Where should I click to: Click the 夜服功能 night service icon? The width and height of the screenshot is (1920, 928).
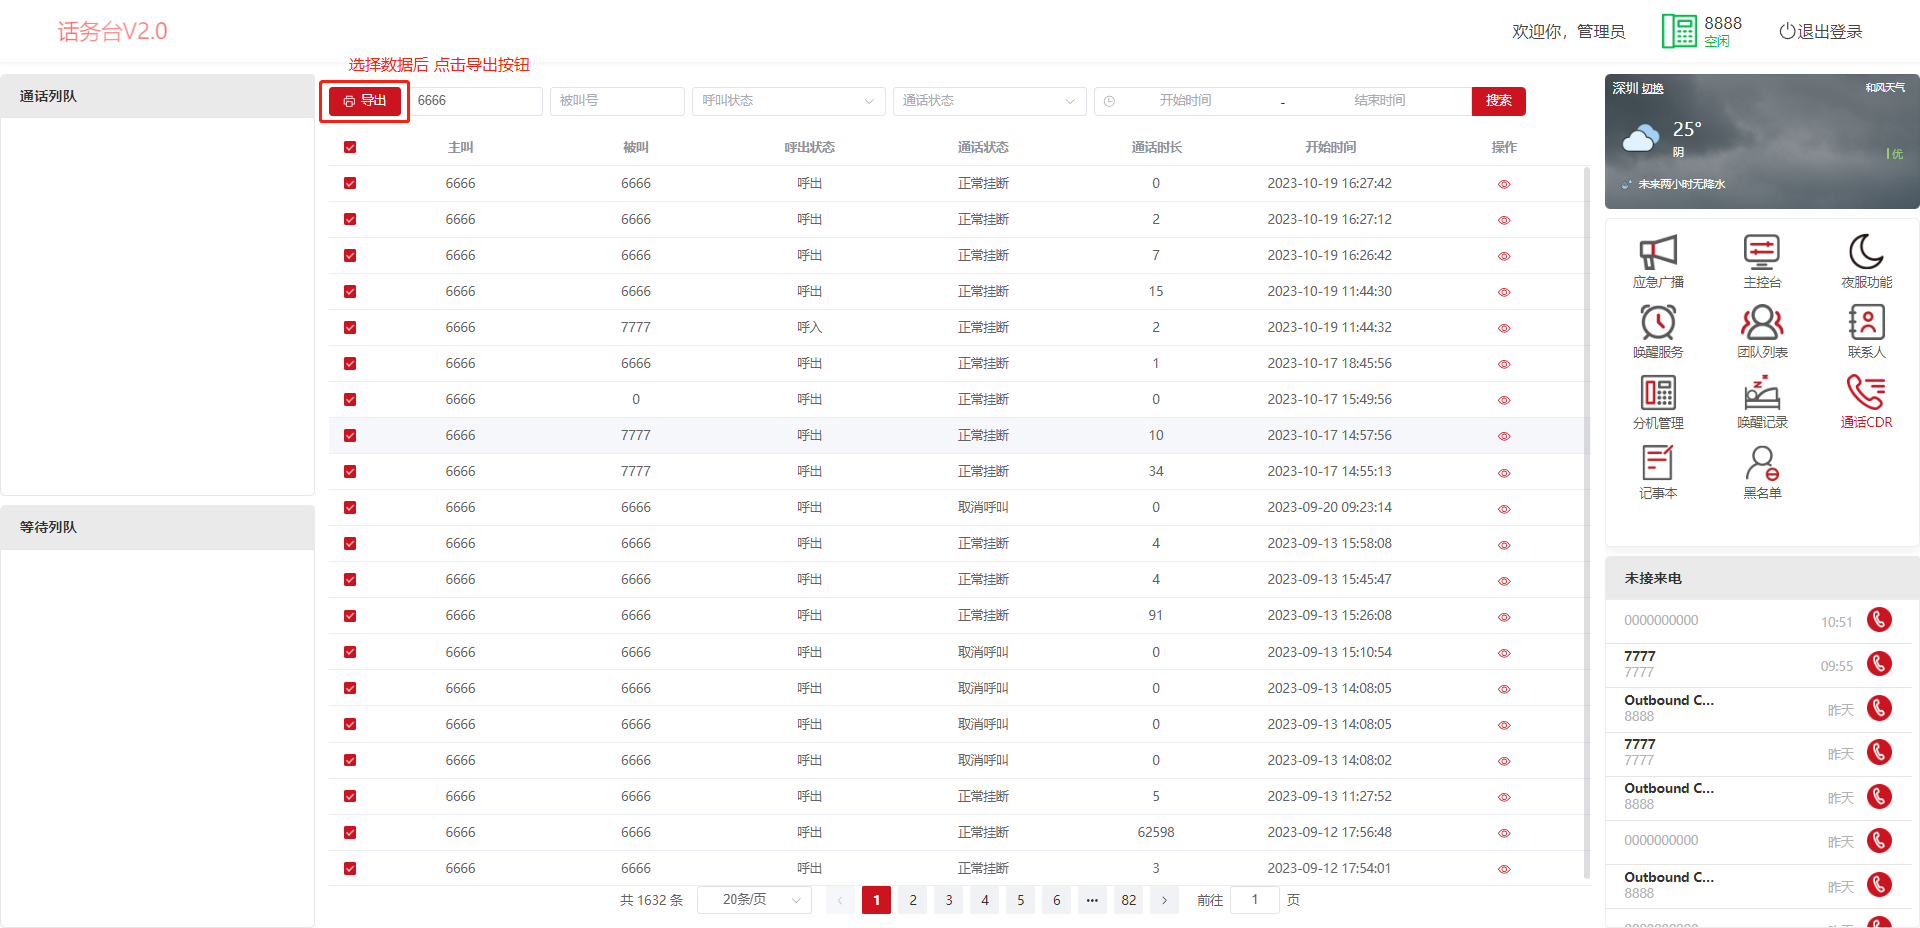point(1866,260)
